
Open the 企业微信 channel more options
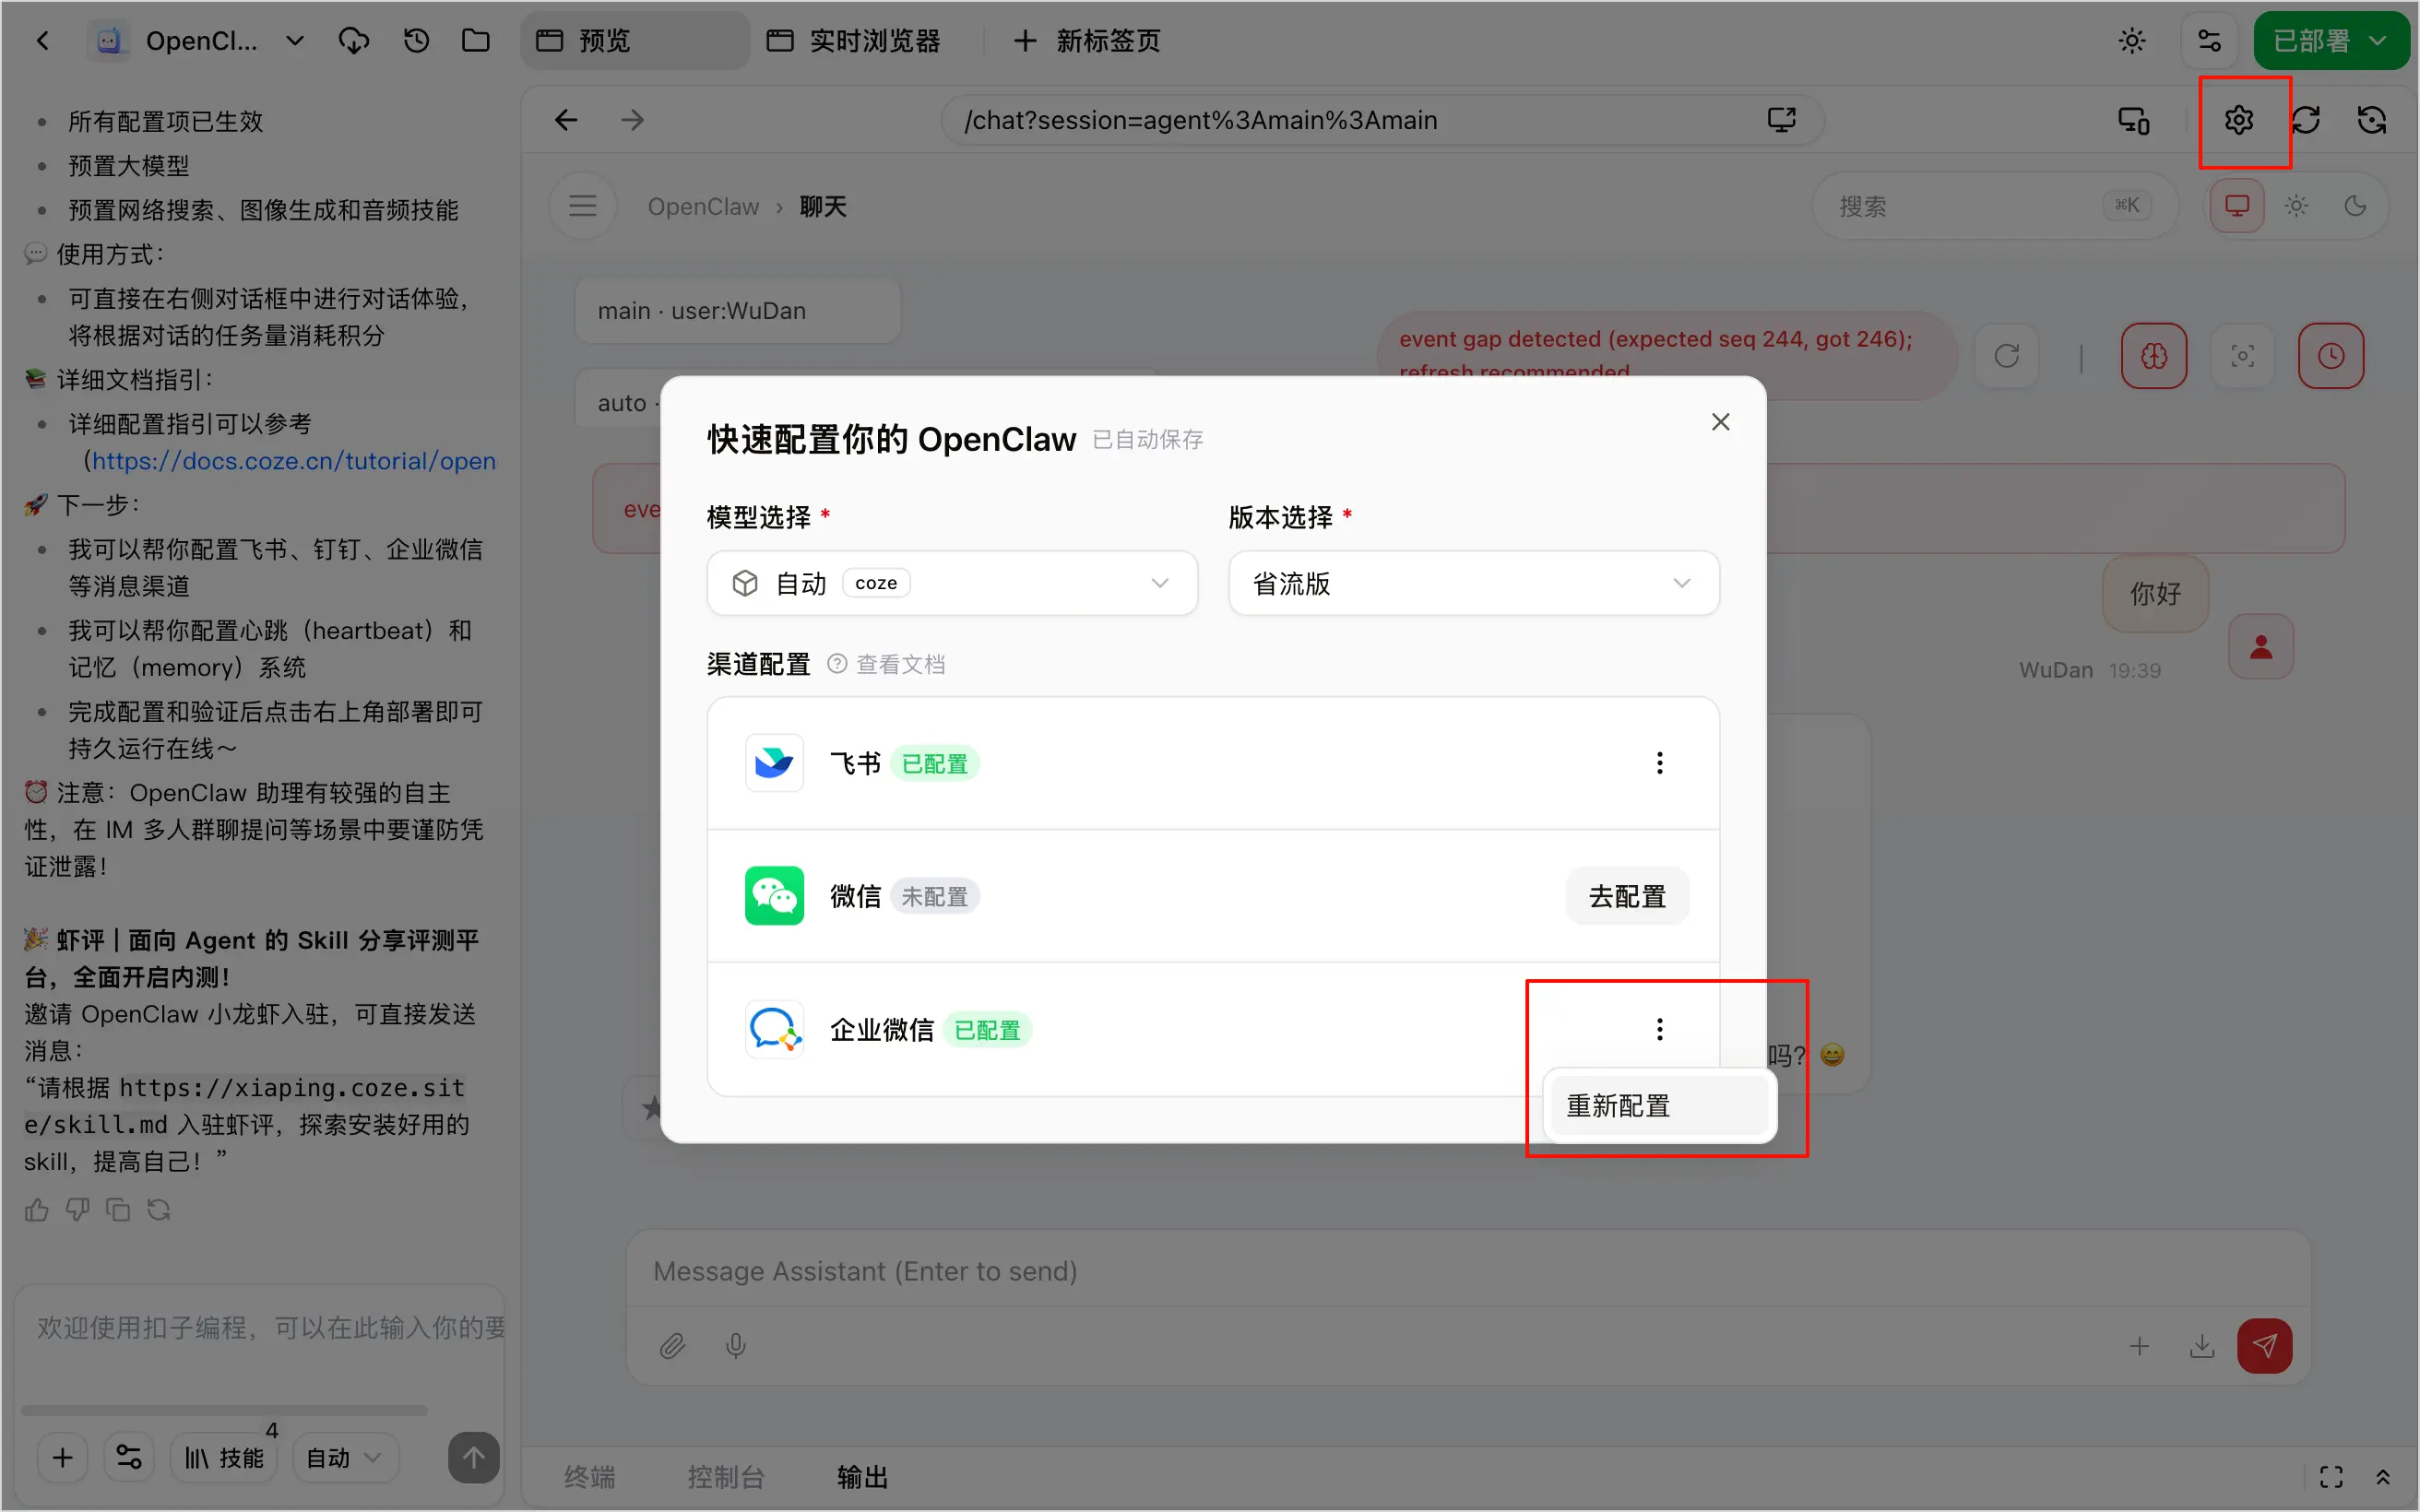pos(1660,1029)
